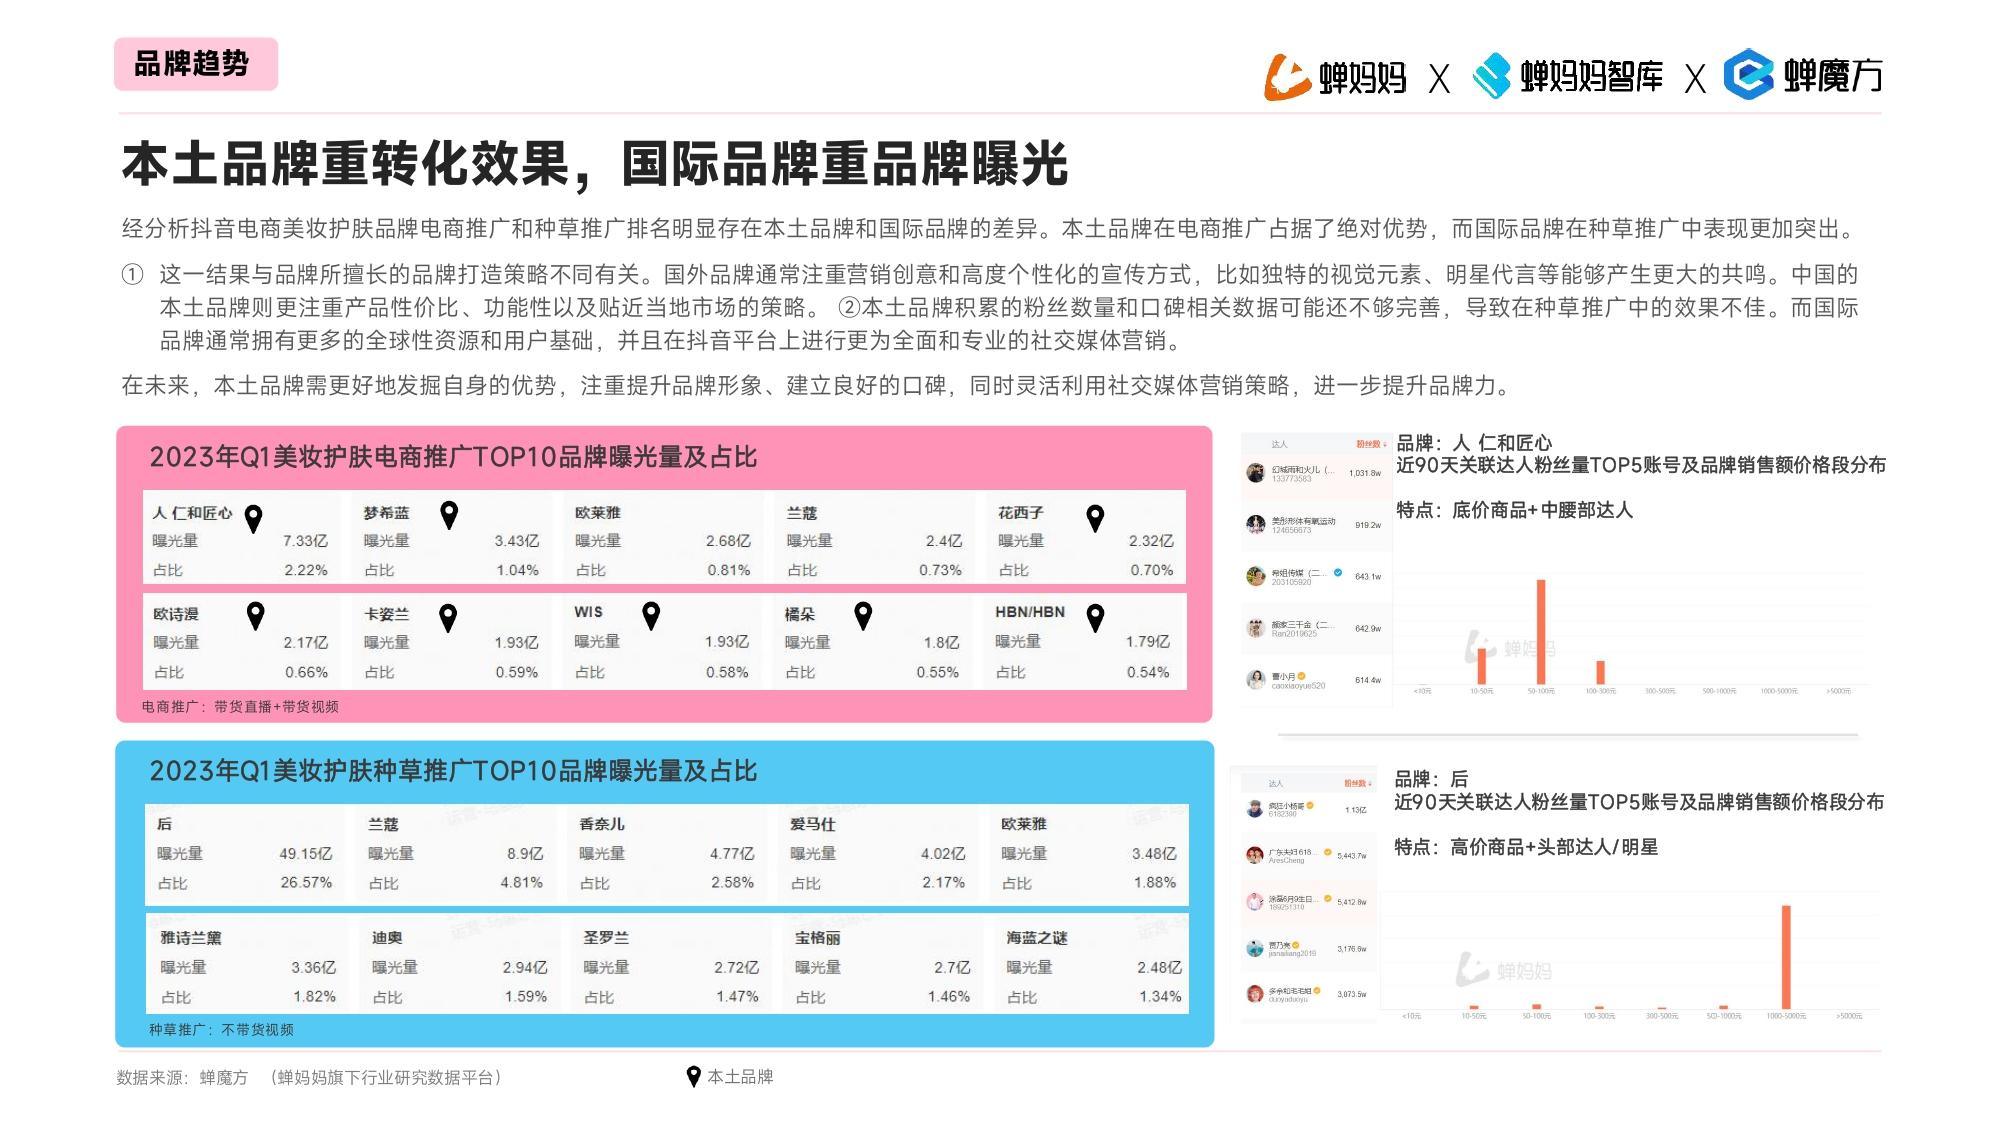This screenshot has width=2000, height=1125.
Task: Select the 欧诗漫 brand name
Action: tap(176, 614)
